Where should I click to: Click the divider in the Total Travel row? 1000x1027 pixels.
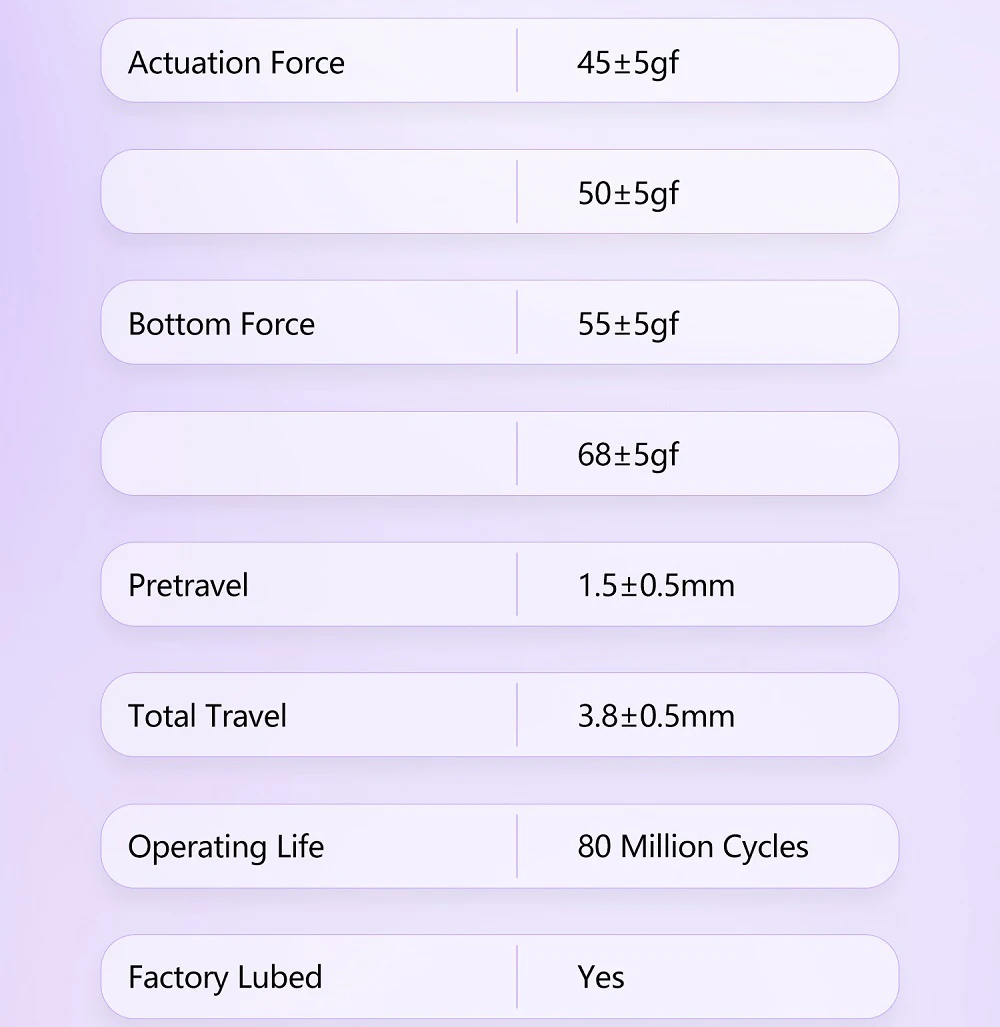click(517, 715)
